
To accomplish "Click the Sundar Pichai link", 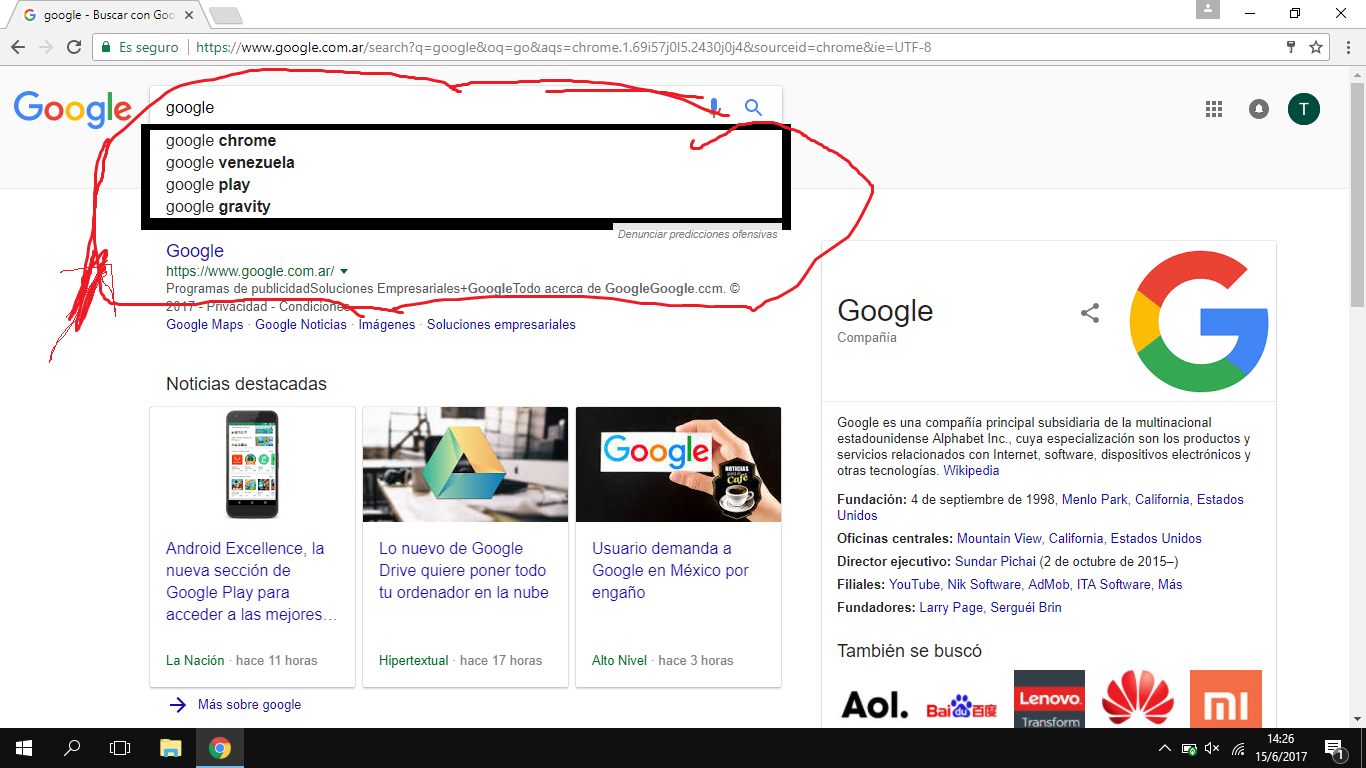I will point(995,561).
